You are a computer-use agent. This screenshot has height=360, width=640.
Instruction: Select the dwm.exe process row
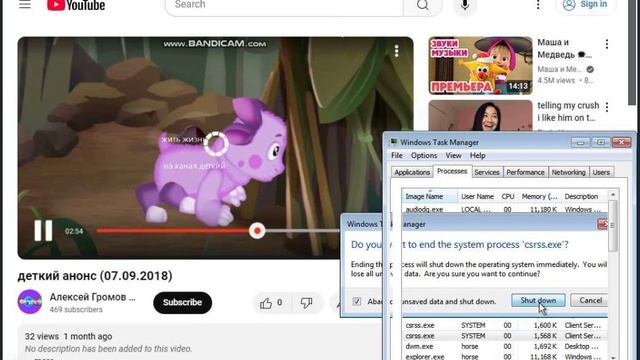click(504, 346)
